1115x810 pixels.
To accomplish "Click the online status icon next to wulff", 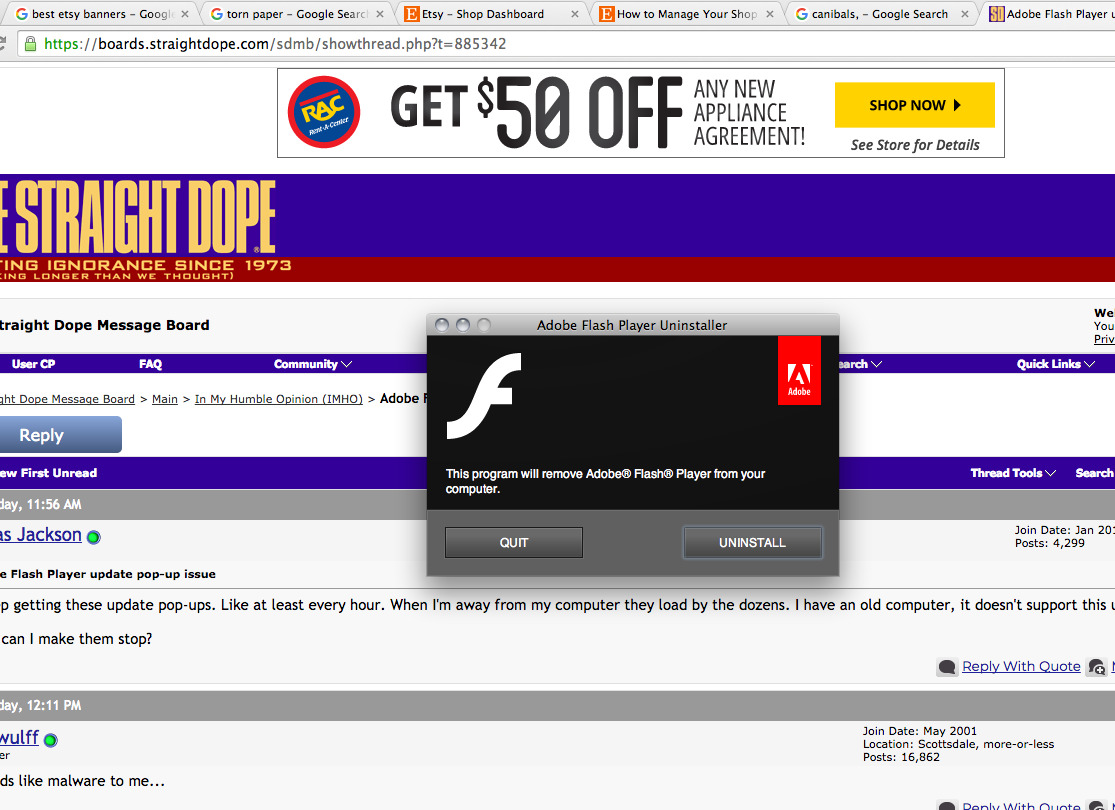I will (50, 740).
